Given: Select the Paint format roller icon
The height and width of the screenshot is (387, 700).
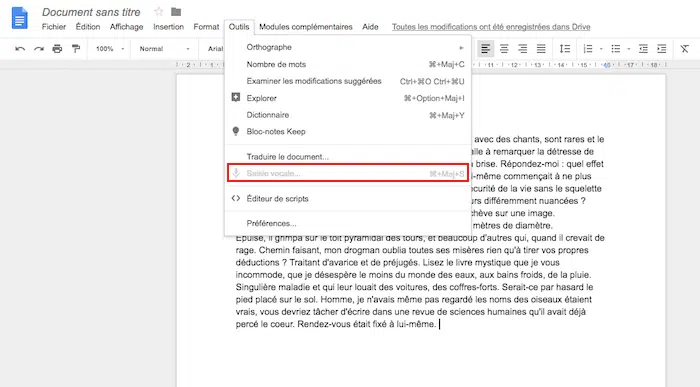Looking at the screenshot, I should click(x=76, y=49).
